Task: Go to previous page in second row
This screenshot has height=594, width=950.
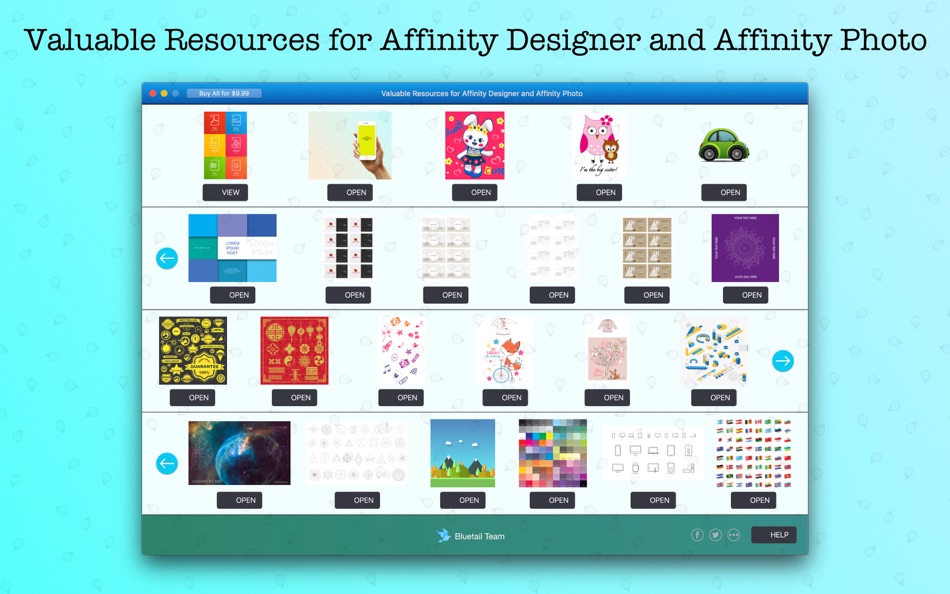Action: point(167,258)
